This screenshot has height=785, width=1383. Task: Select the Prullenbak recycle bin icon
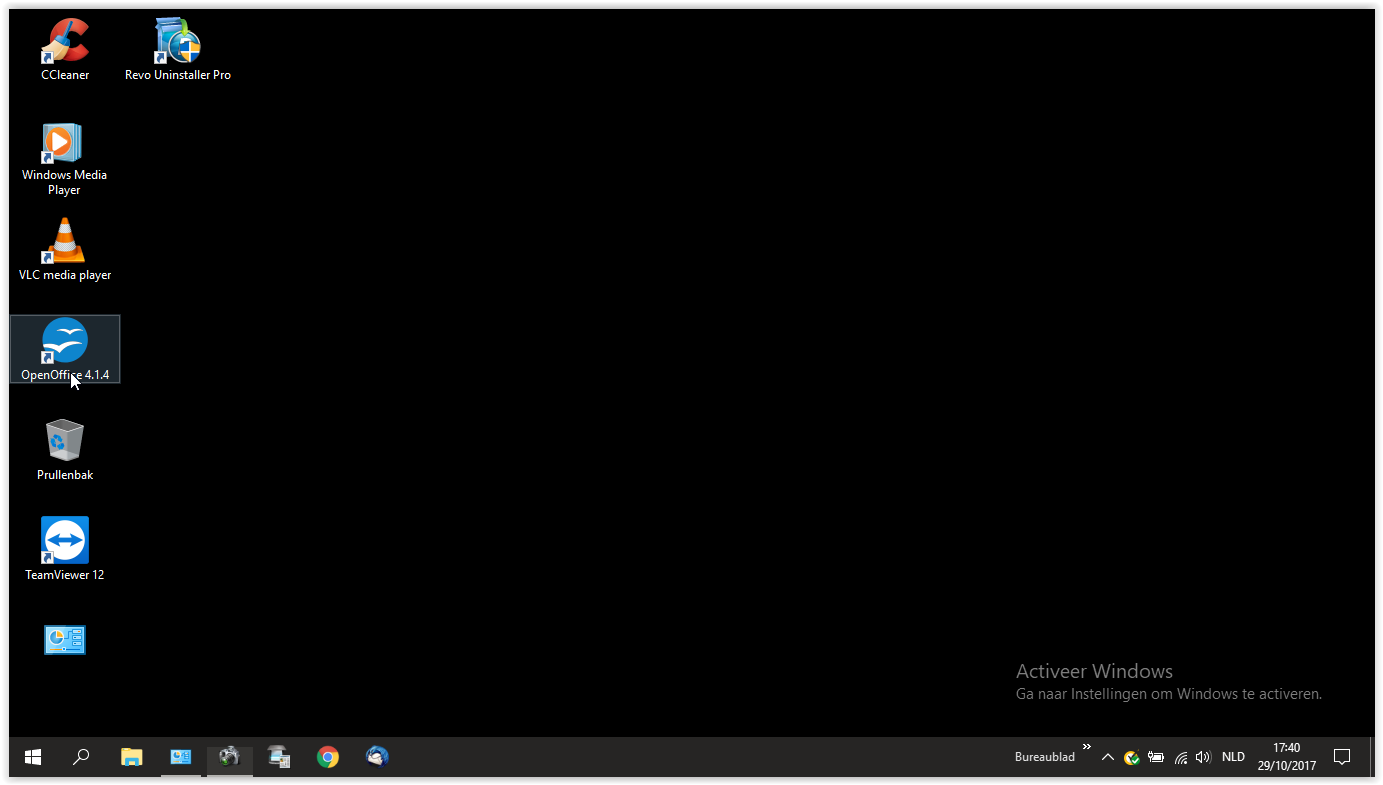[x=65, y=450]
